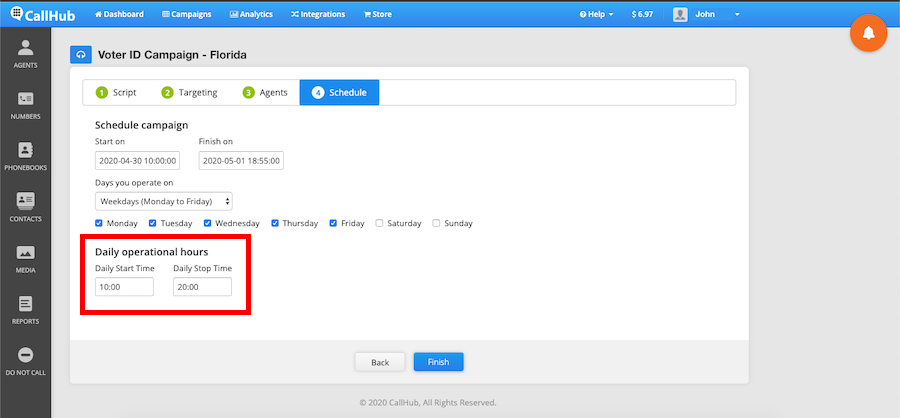Click the Schedule campaign heading

click(142, 125)
